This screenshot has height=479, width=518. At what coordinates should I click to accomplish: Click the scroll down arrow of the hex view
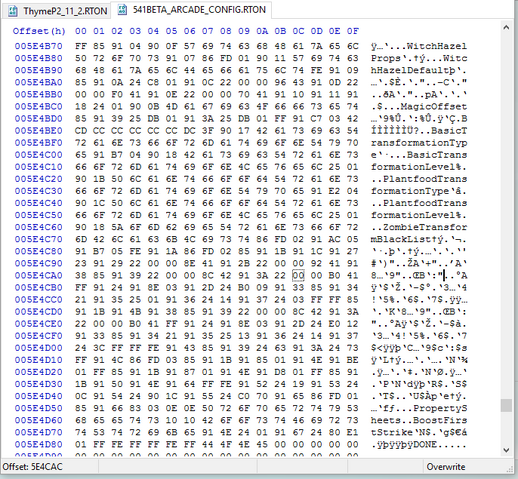[506, 450]
